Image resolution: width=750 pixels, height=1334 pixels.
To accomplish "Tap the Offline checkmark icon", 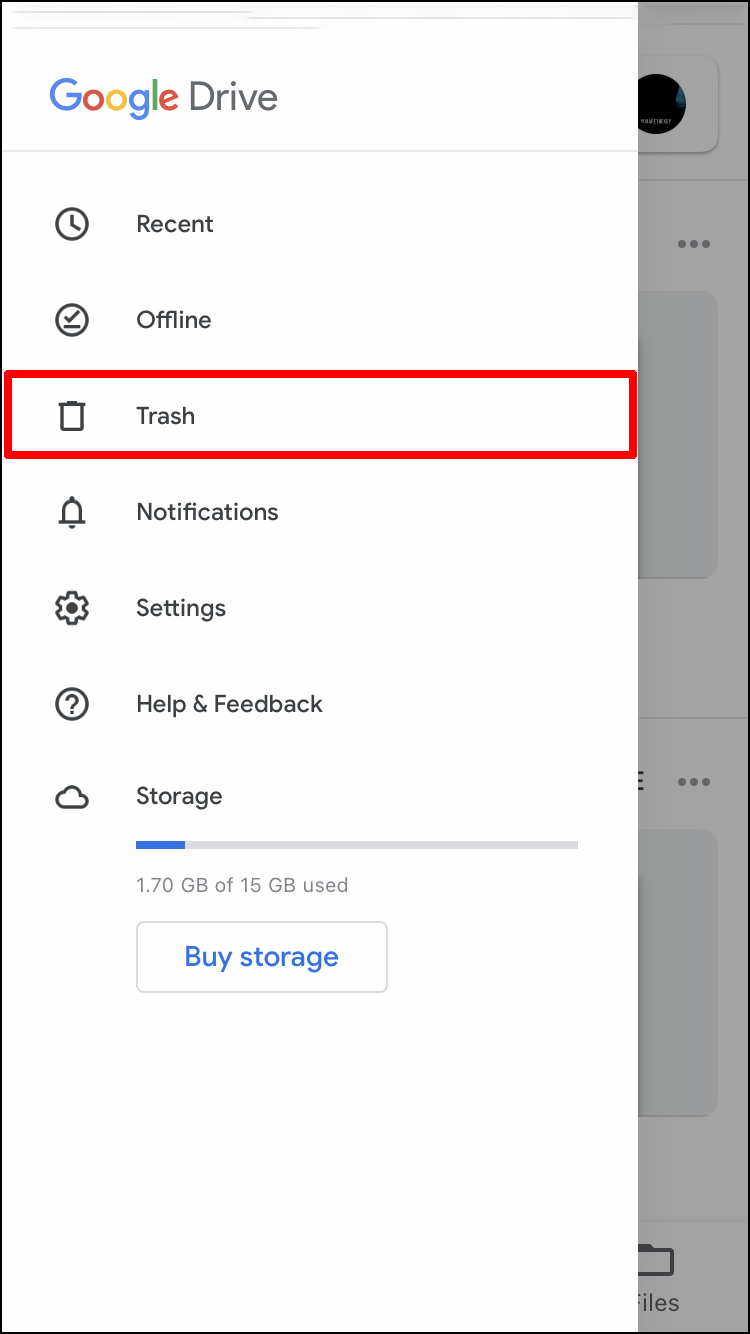I will click(71, 320).
